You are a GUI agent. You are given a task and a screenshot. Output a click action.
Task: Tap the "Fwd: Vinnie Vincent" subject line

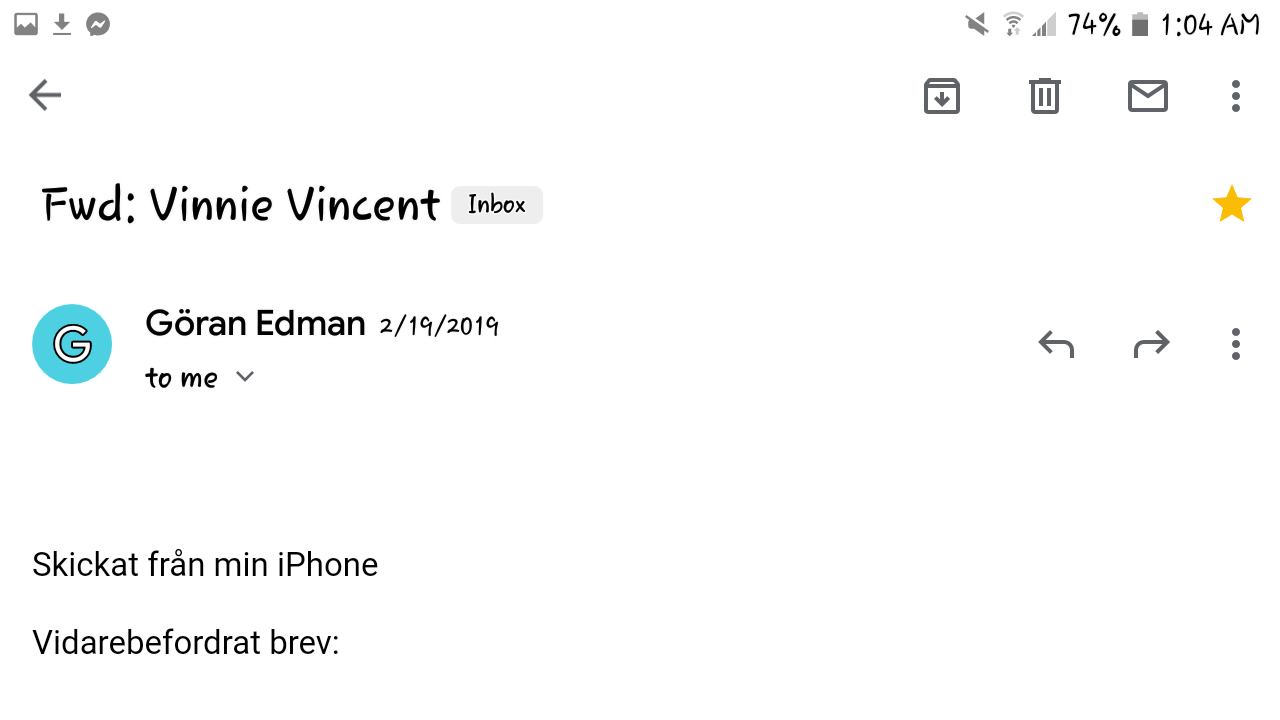(241, 205)
